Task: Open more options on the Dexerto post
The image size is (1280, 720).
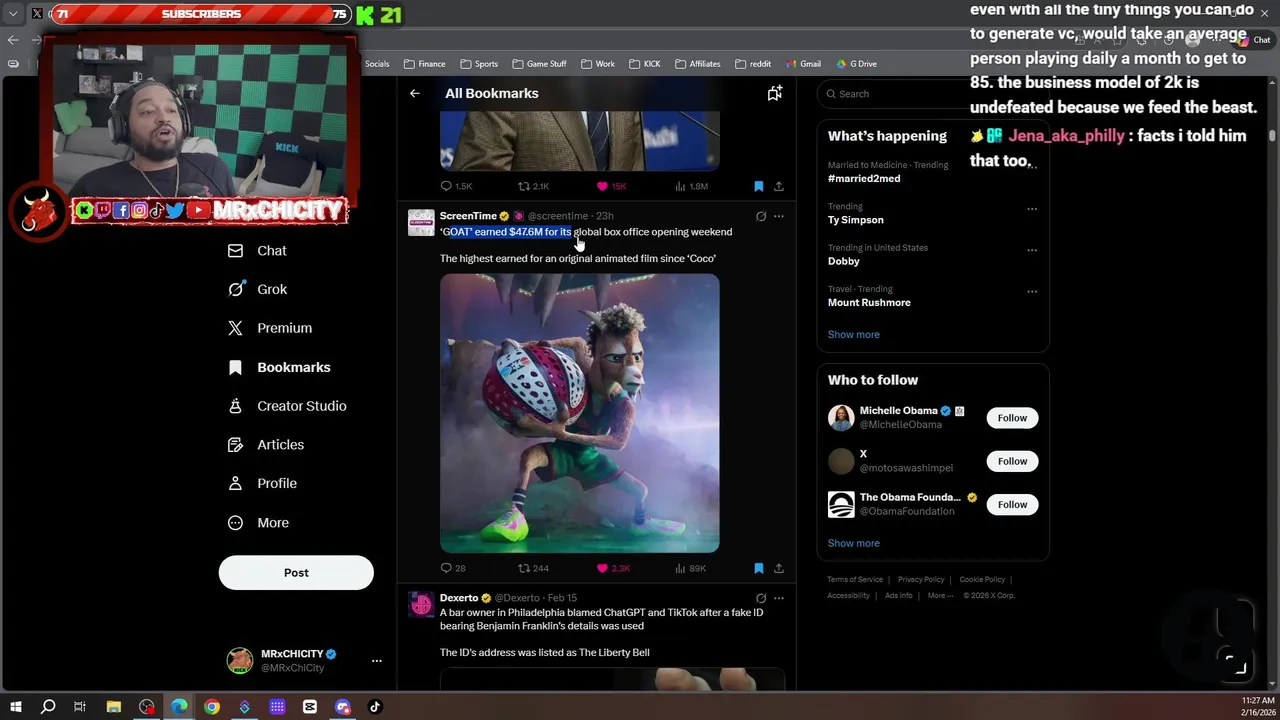Action: point(779,598)
